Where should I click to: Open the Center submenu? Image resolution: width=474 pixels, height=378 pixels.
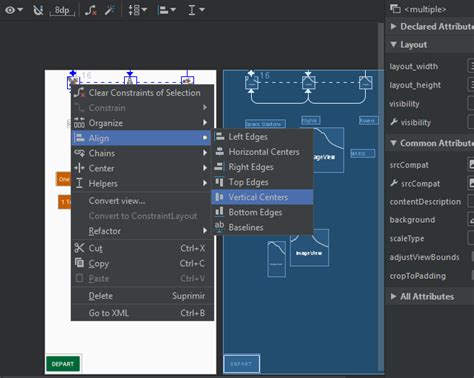coord(142,168)
